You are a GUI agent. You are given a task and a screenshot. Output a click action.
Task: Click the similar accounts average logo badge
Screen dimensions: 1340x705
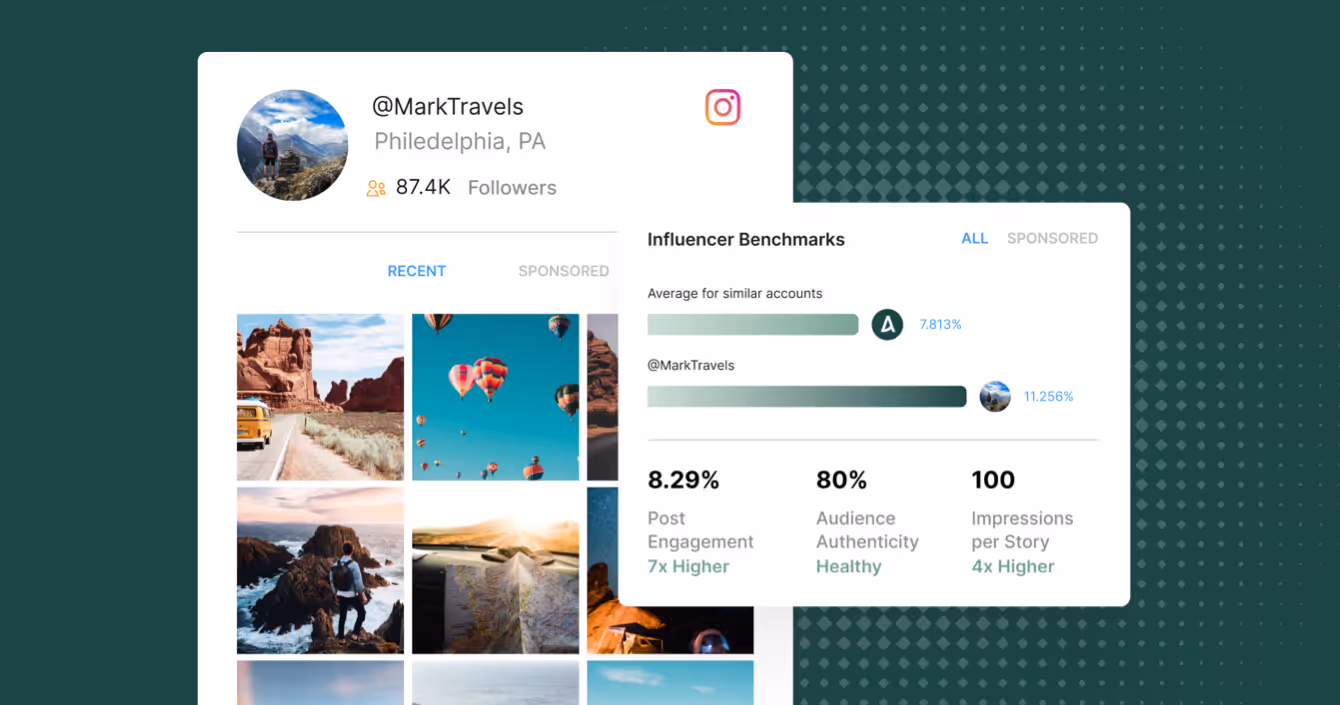(887, 324)
